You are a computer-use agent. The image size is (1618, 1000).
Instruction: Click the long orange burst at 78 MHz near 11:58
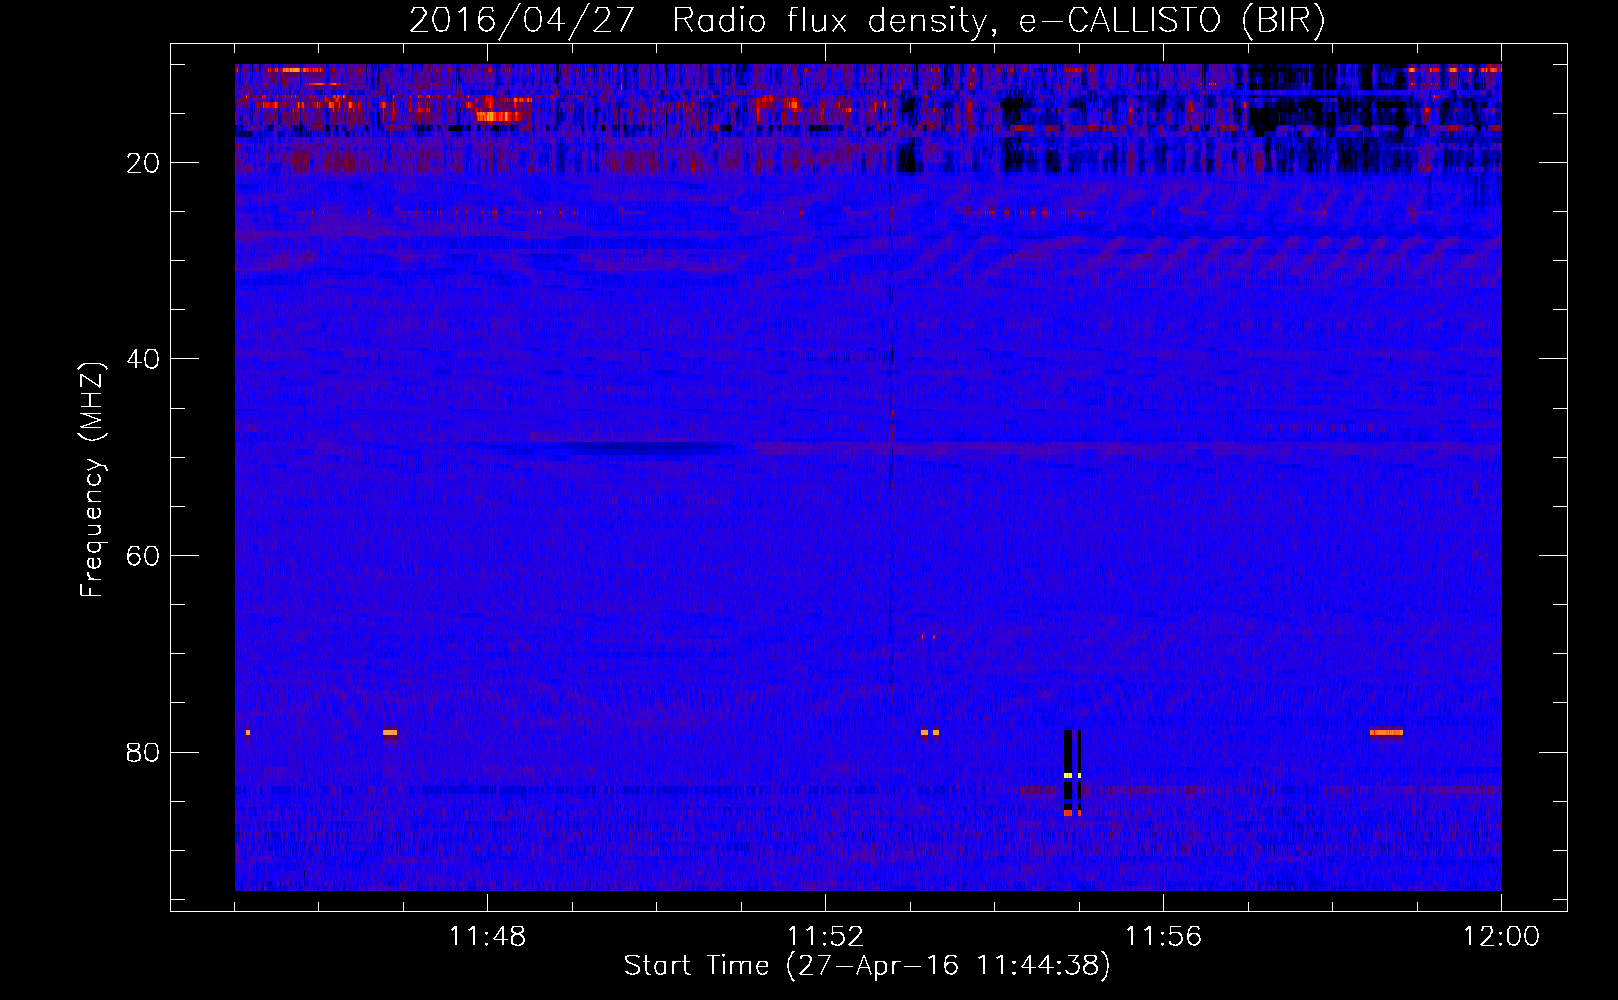(x=1386, y=732)
